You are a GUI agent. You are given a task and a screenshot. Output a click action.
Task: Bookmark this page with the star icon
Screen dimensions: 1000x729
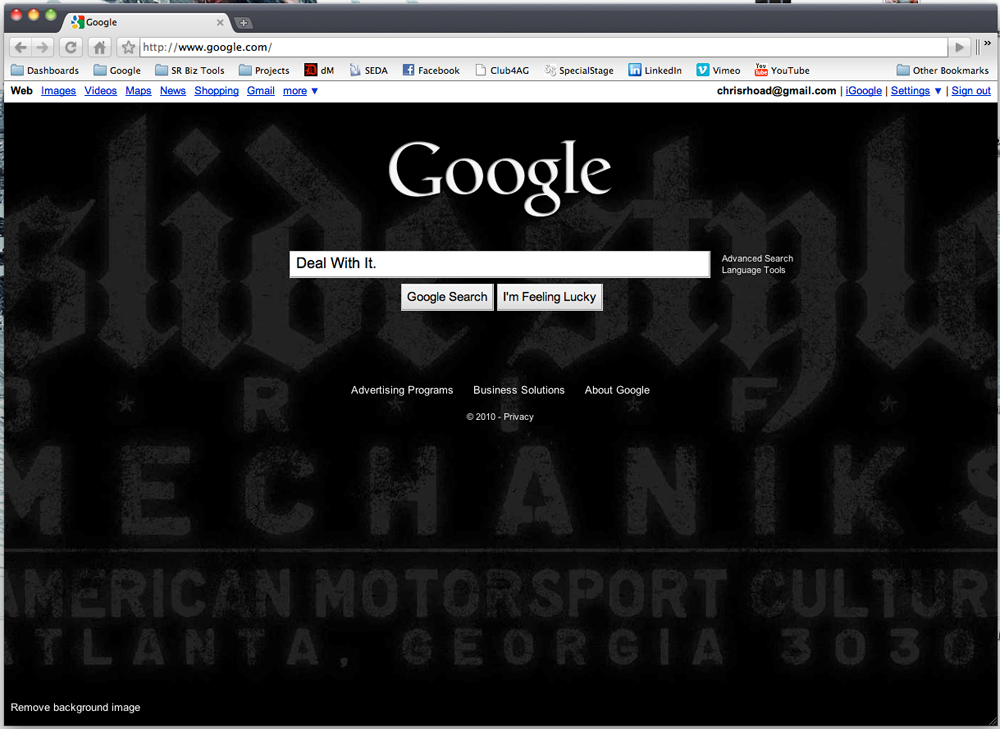coord(128,47)
